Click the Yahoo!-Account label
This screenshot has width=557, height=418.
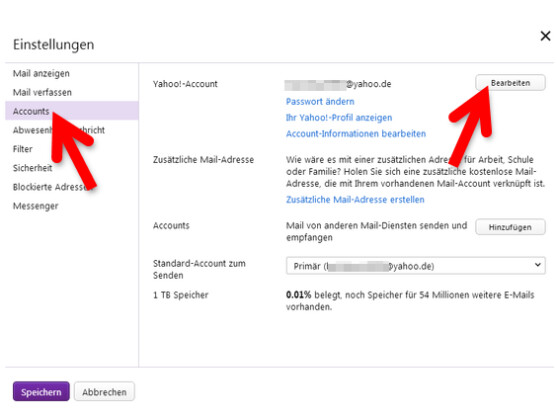pyautogui.click(x=185, y=84)
